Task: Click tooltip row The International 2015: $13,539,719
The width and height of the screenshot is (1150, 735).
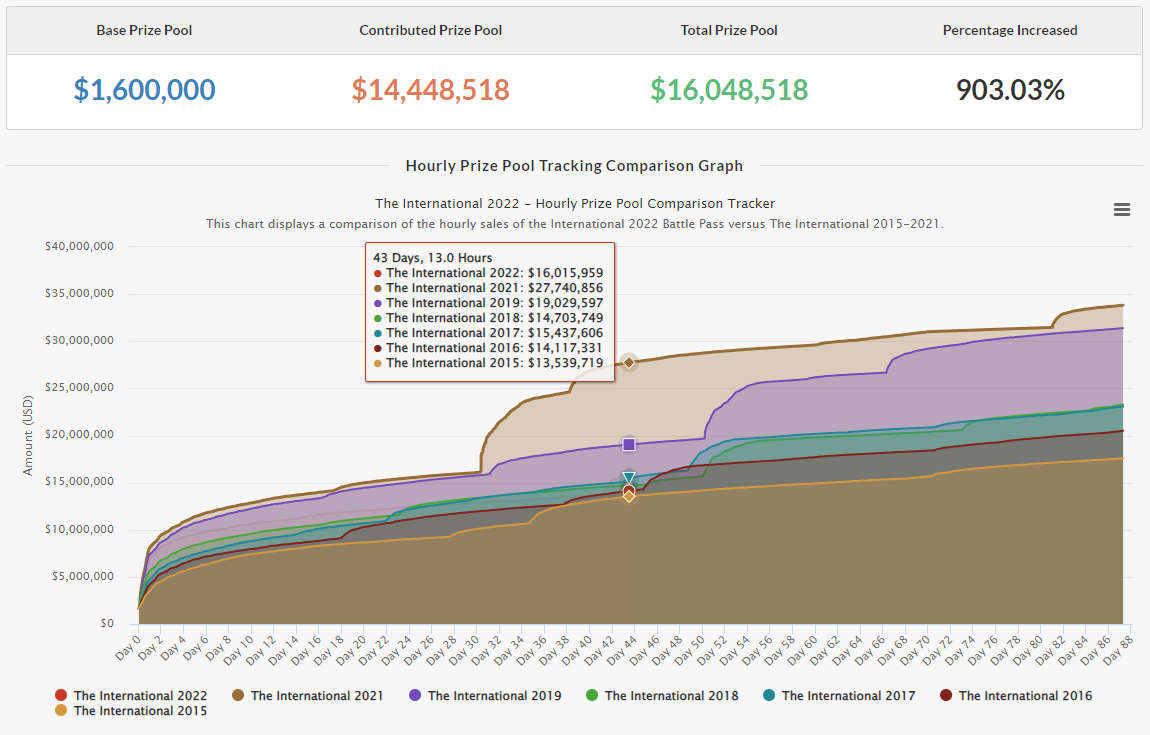Action: pos(488,363)
